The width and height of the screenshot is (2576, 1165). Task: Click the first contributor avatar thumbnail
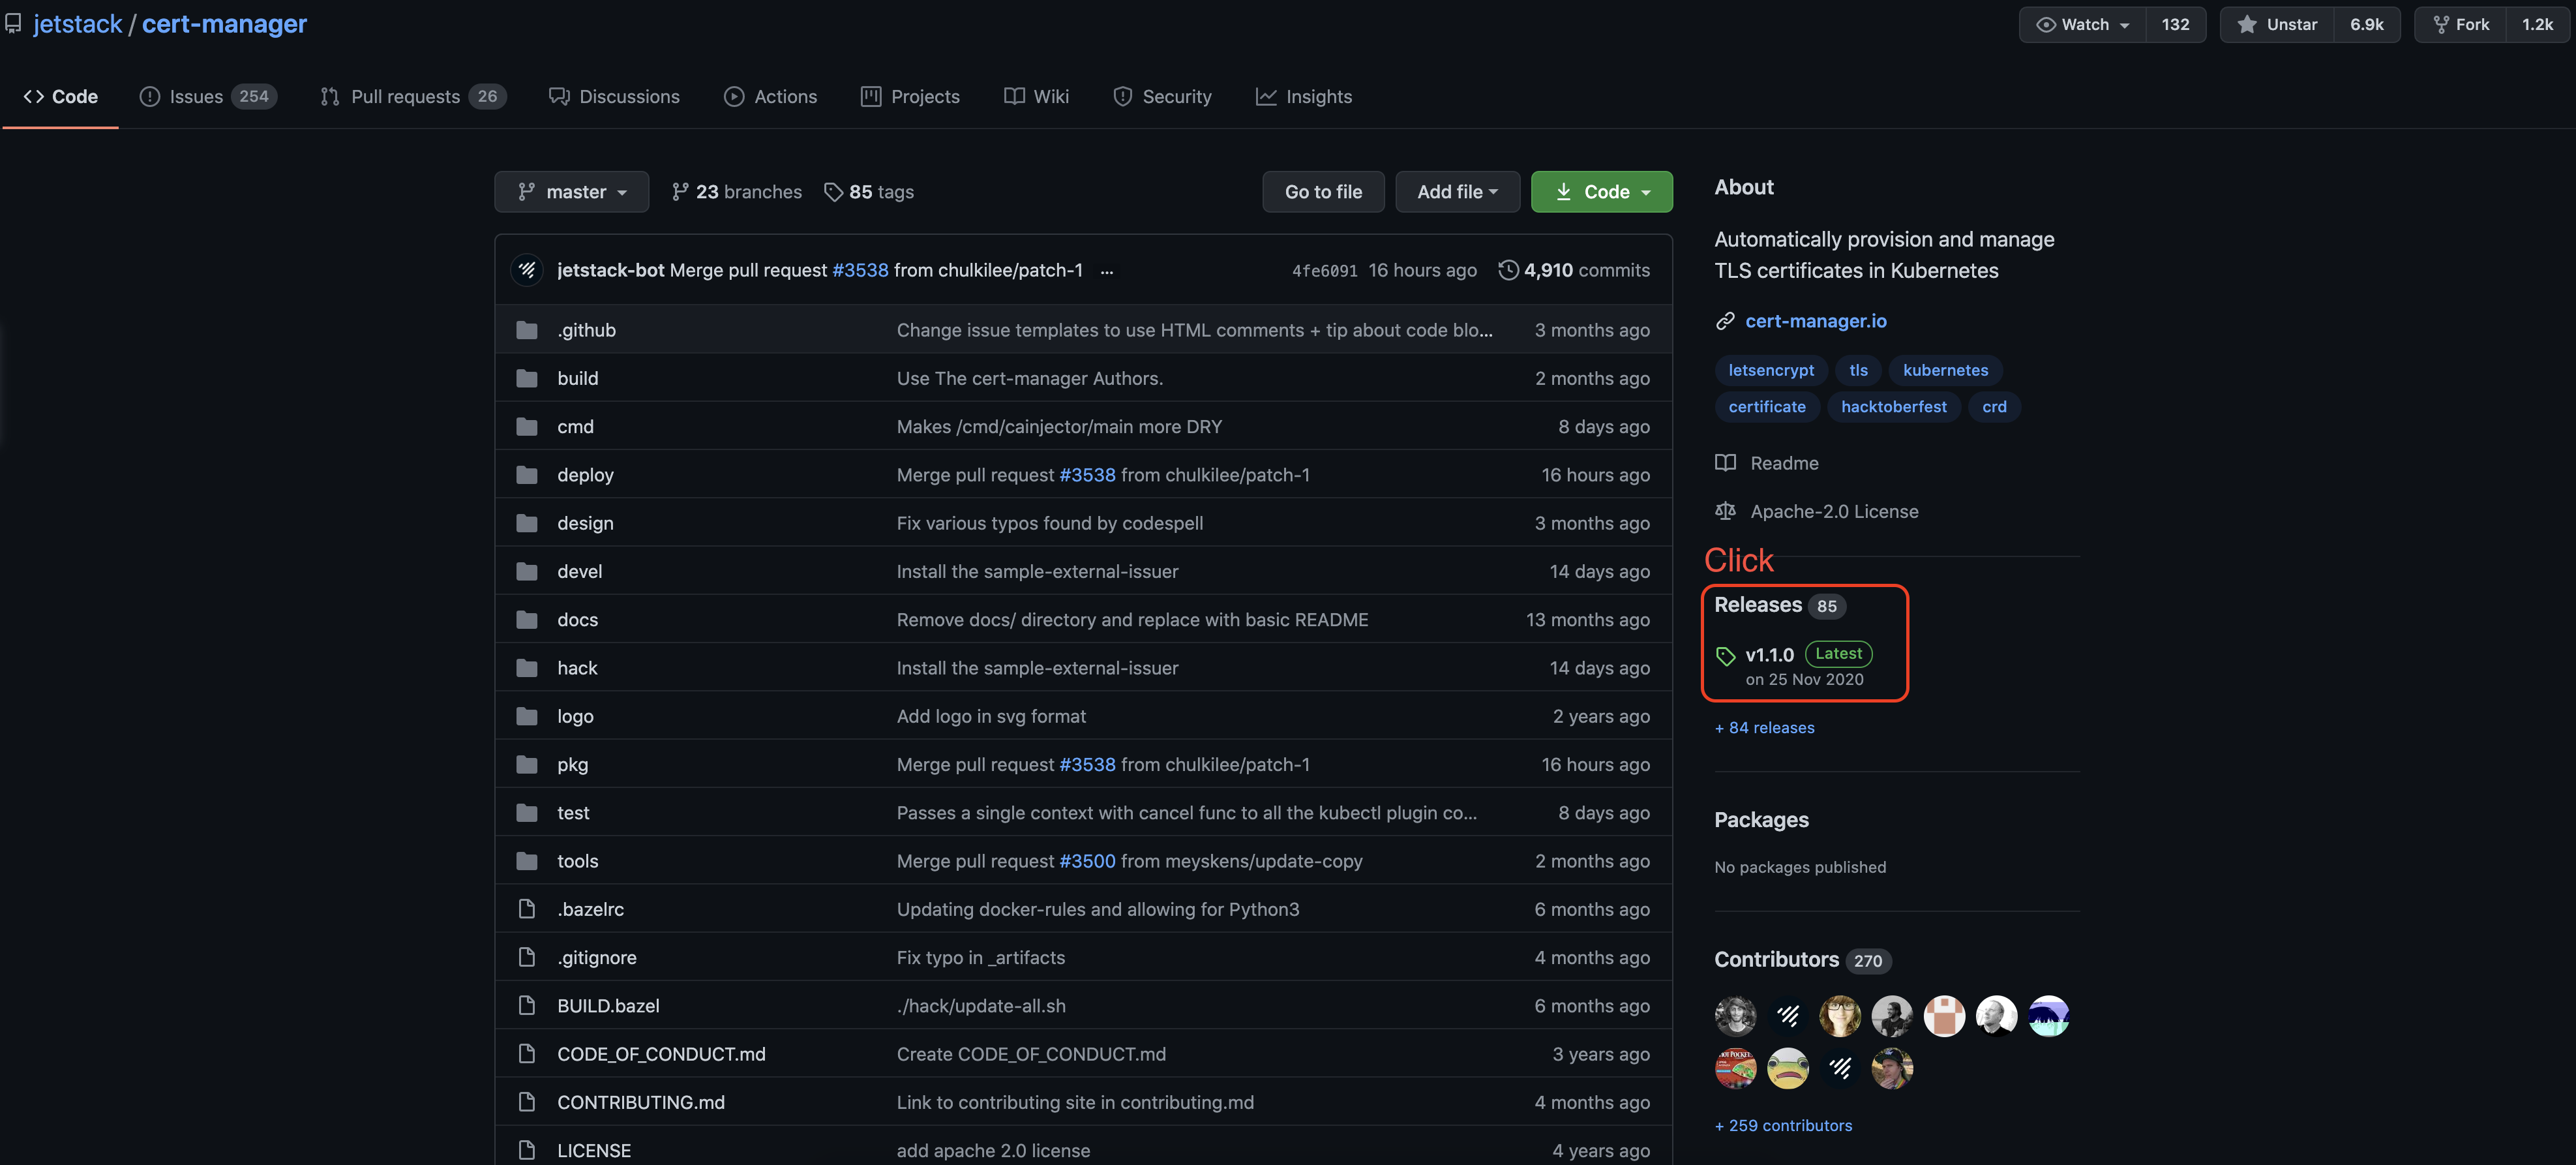(x=1735, y=1016)
